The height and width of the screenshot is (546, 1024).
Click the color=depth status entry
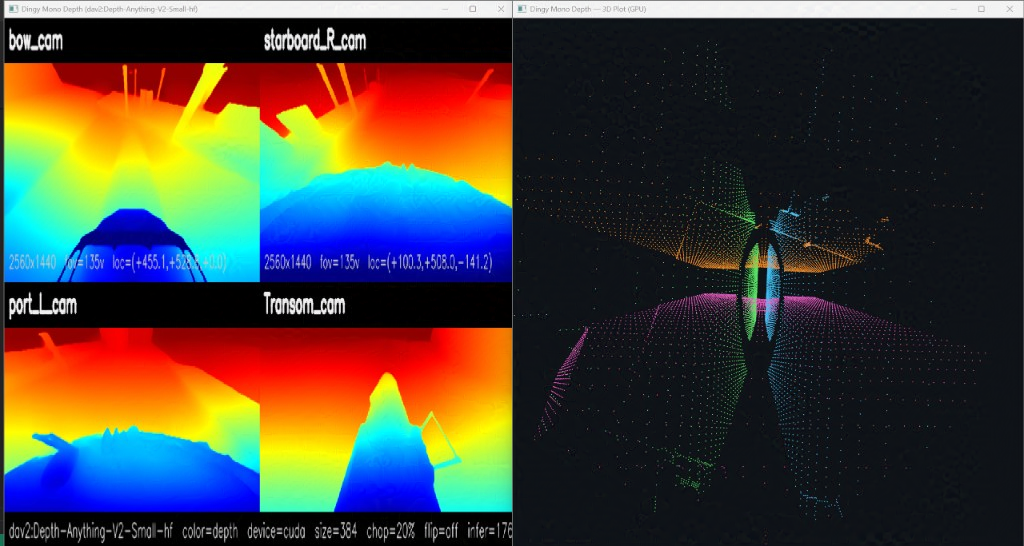pyautogui.click(x=210, y=532)
